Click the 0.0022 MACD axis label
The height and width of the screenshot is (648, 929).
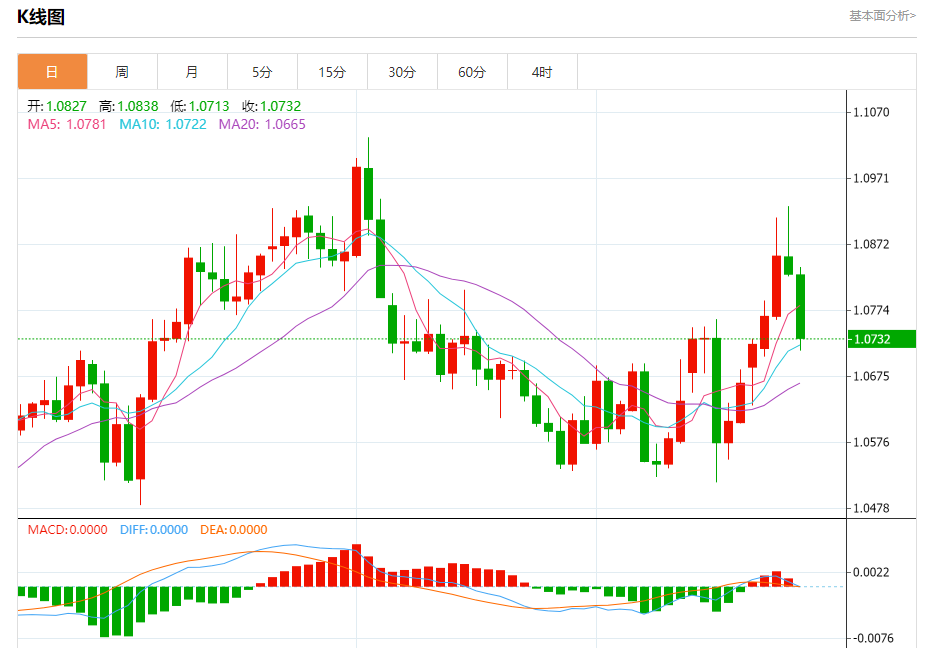click(871, 572)
